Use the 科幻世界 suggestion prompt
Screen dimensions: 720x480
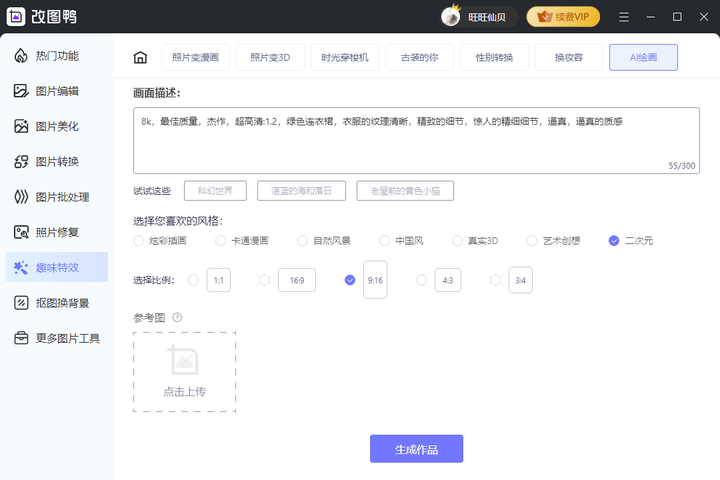[215, 191]
